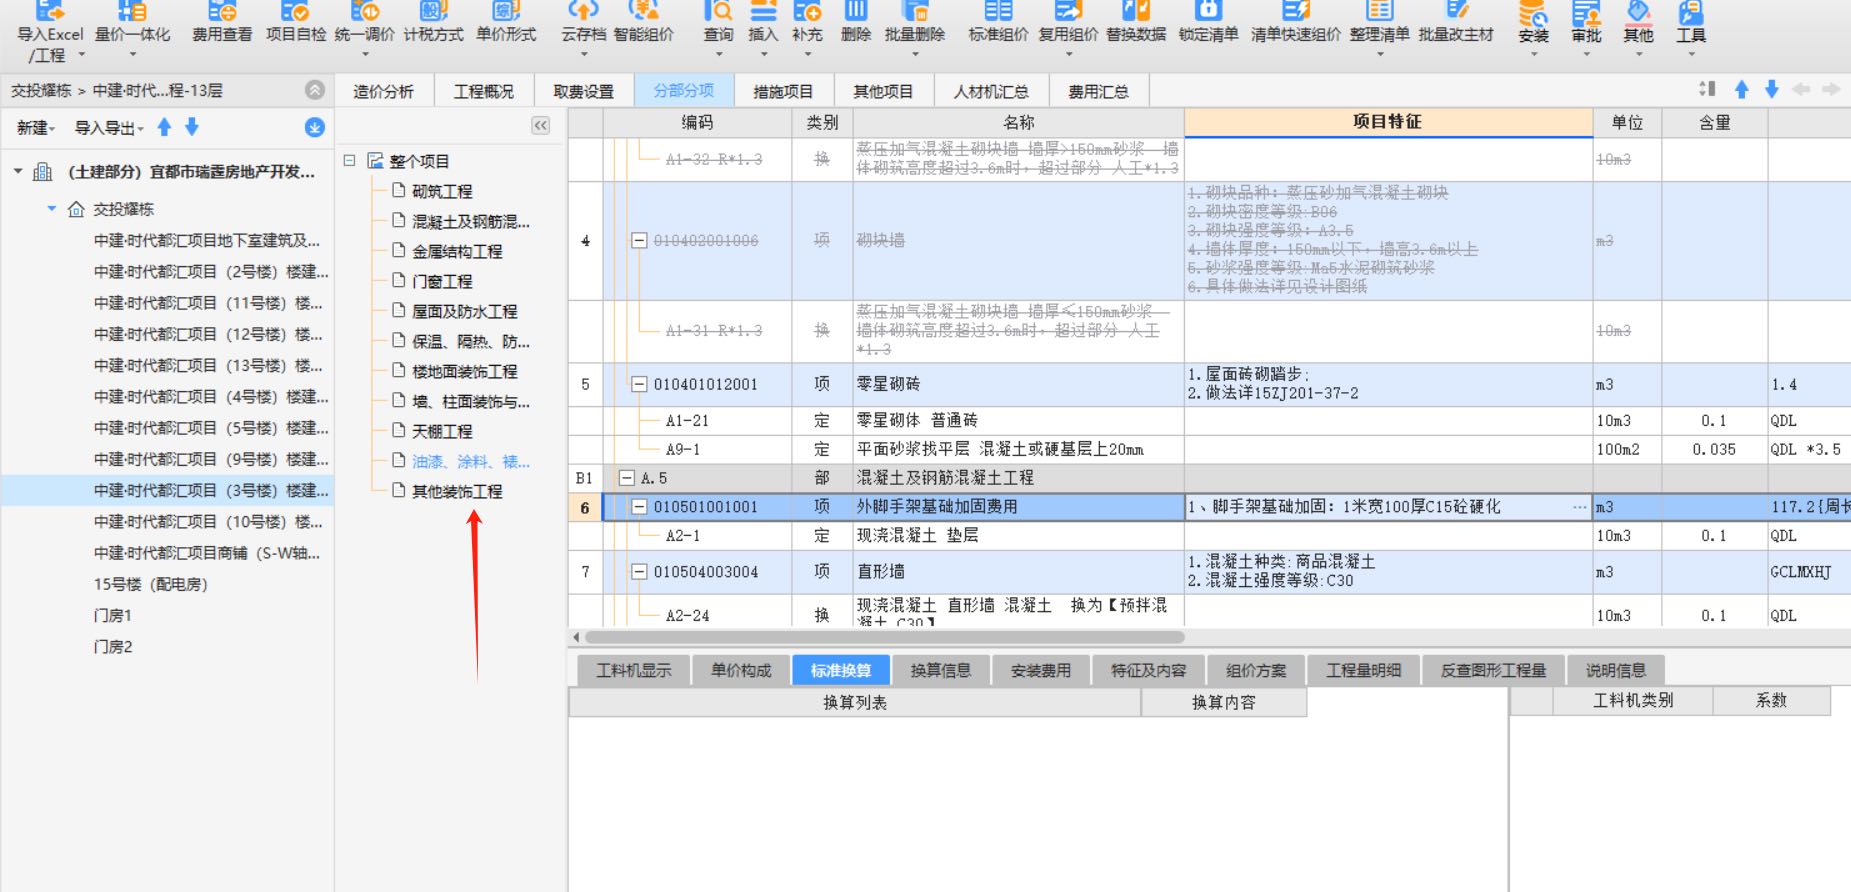The height and width of the screenshot is (892, 1851).
Task: Collapse row 010401012001 零星砌砖
Action: pyautogui.click(x=639, y=384)
